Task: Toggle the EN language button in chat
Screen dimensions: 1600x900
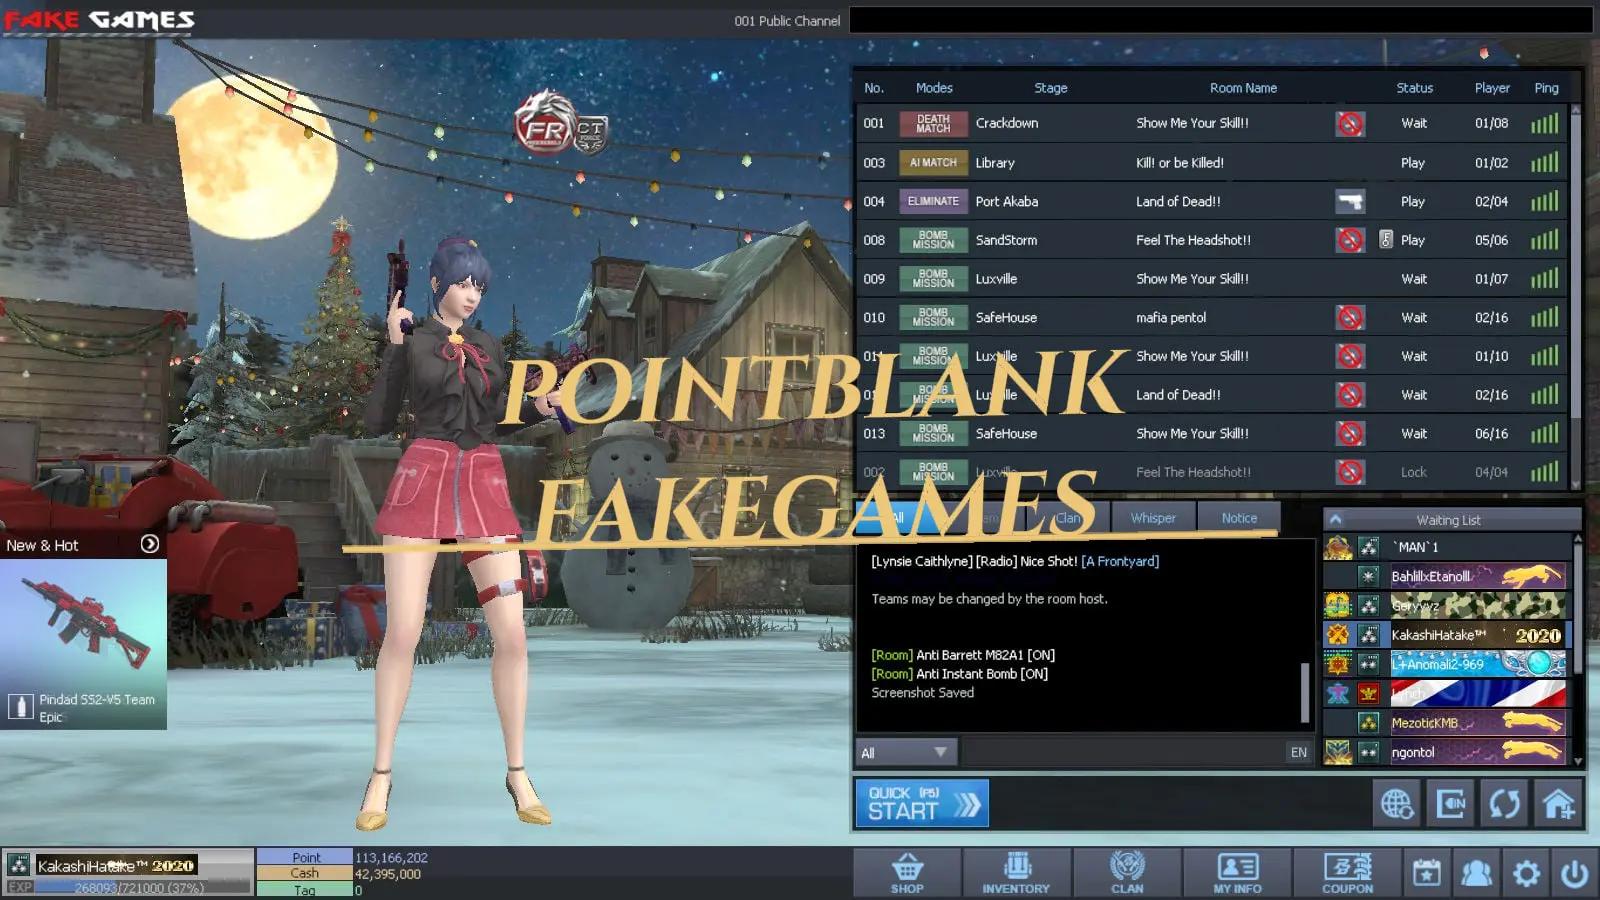Action: click(x=1298, y=752)
